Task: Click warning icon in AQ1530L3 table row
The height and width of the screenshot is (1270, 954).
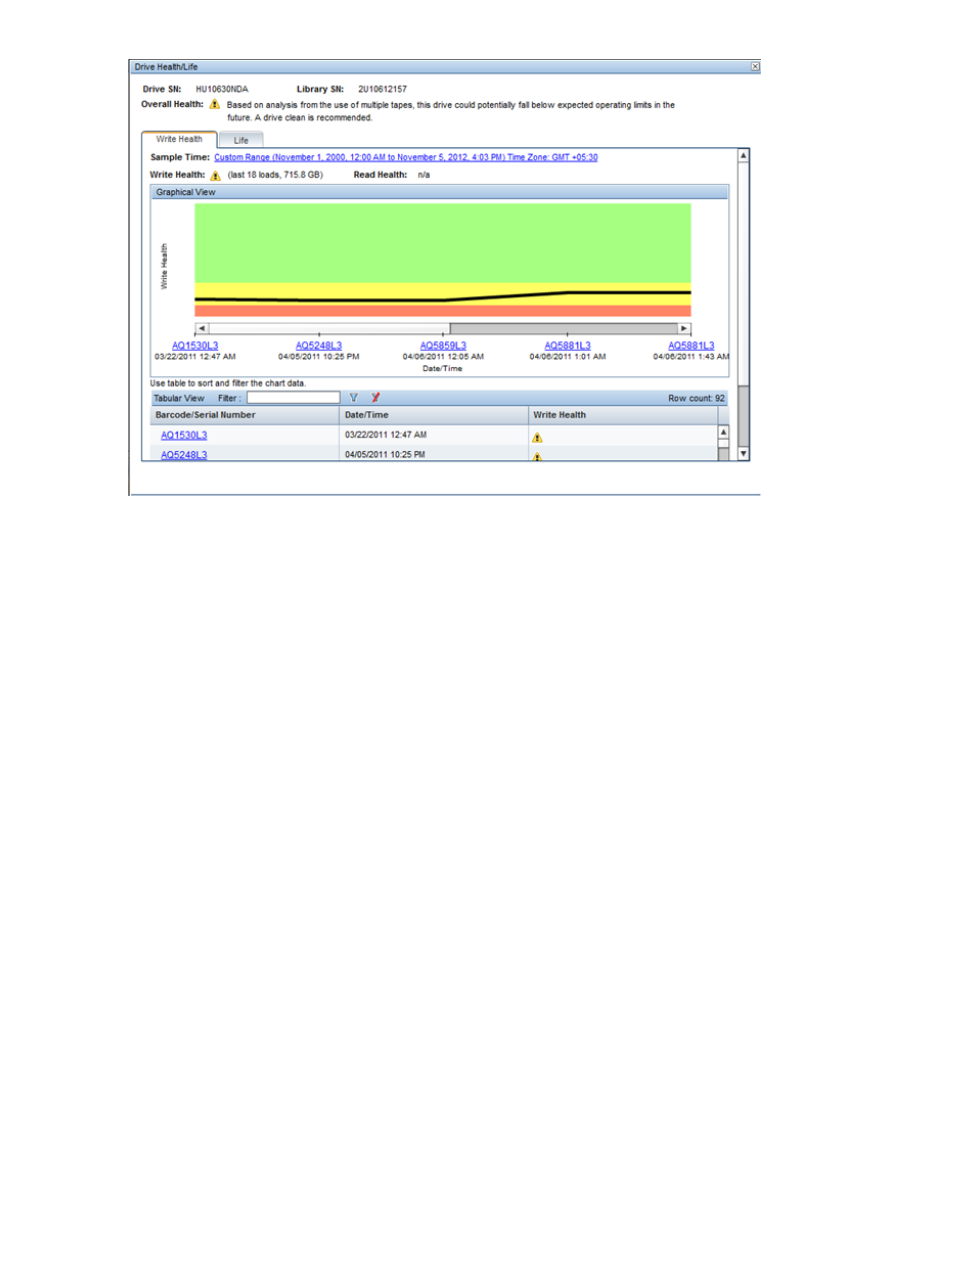Action: tap(537, 437)
